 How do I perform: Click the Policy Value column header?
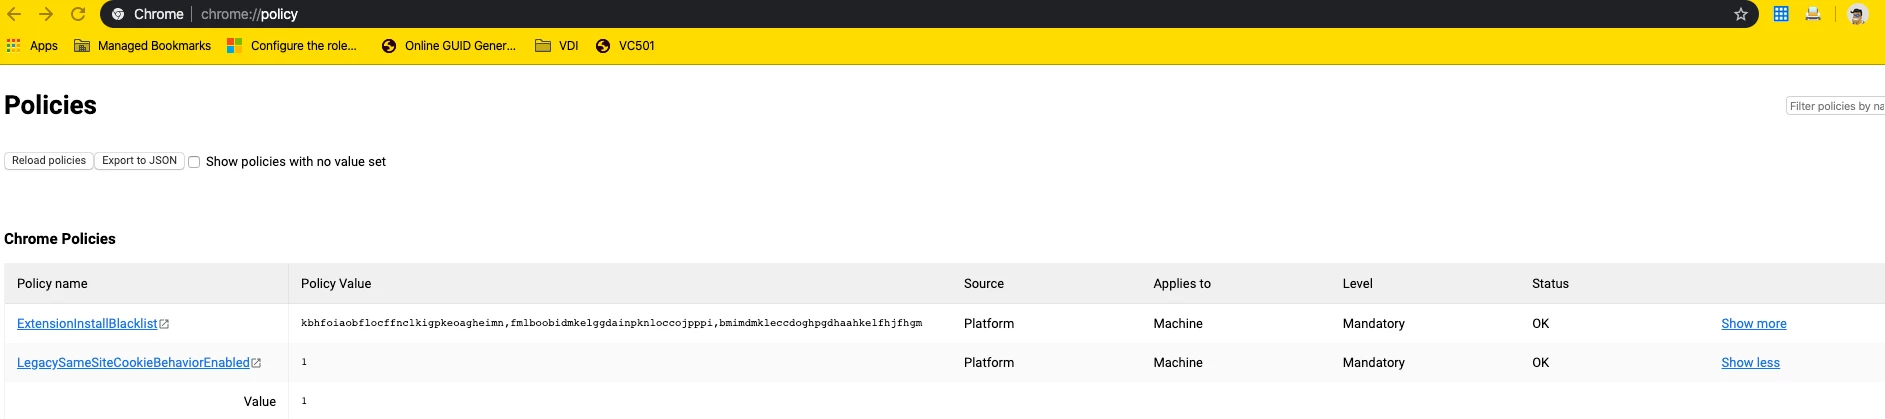[x=336, y=284]
